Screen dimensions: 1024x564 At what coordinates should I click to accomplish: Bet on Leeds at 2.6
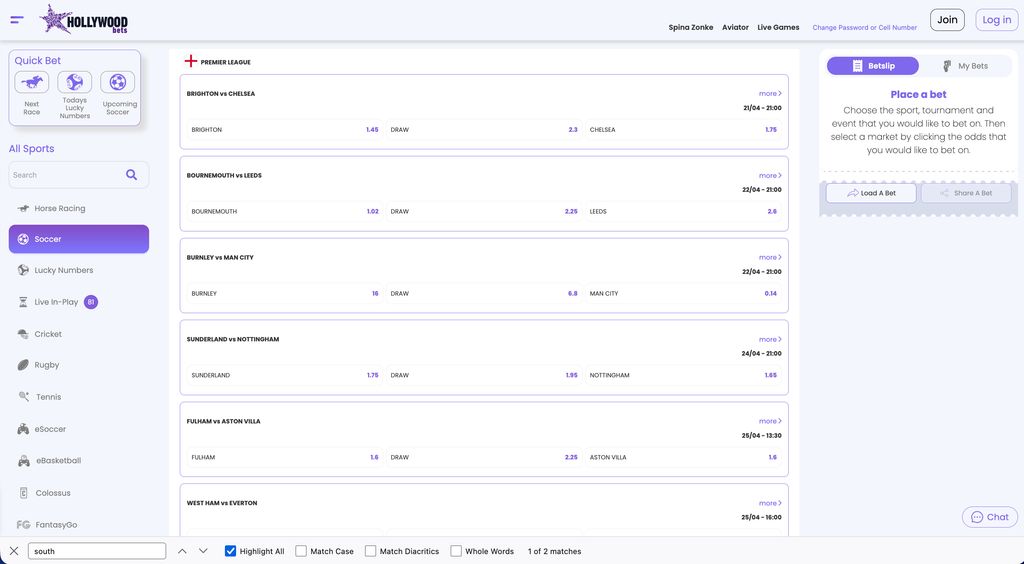[683, 212]
